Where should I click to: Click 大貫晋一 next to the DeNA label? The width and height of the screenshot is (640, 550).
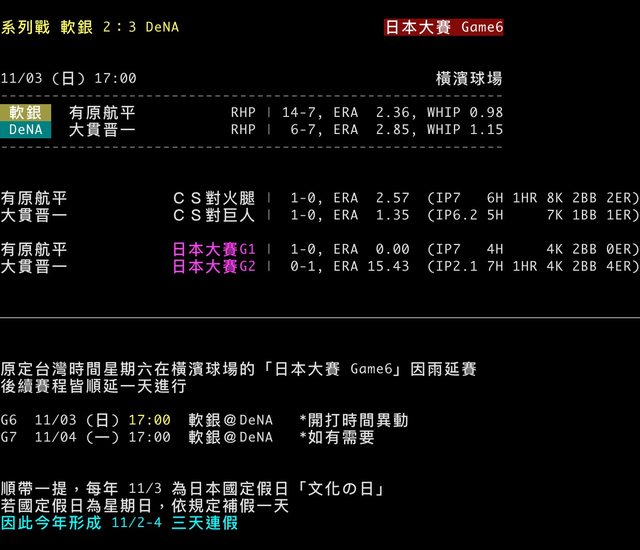[103, 129]
